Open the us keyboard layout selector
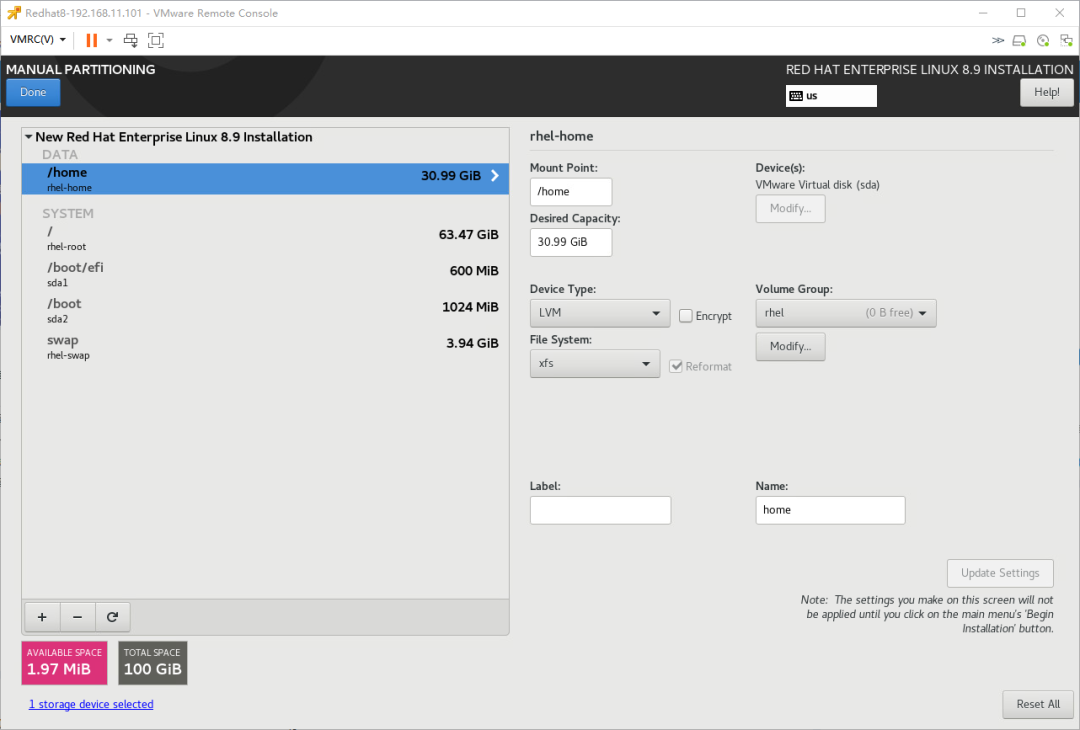 [x=831, y=96]
